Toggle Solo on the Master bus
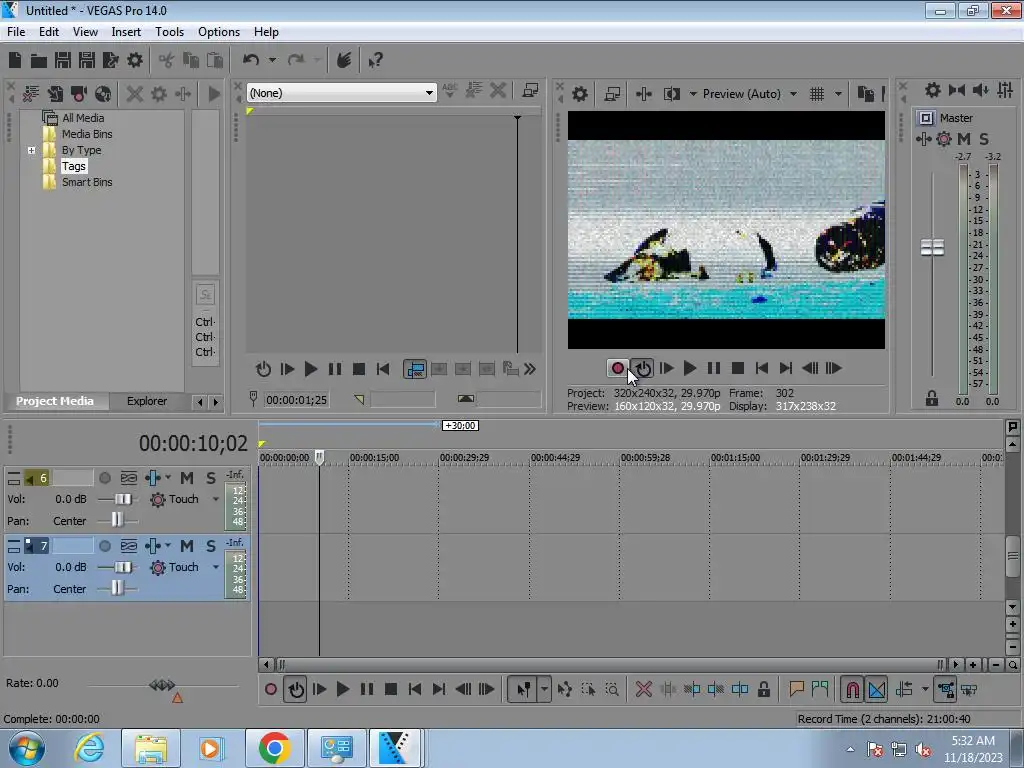The width and height of the screenshot is (1024, 768). pos(984,139)
